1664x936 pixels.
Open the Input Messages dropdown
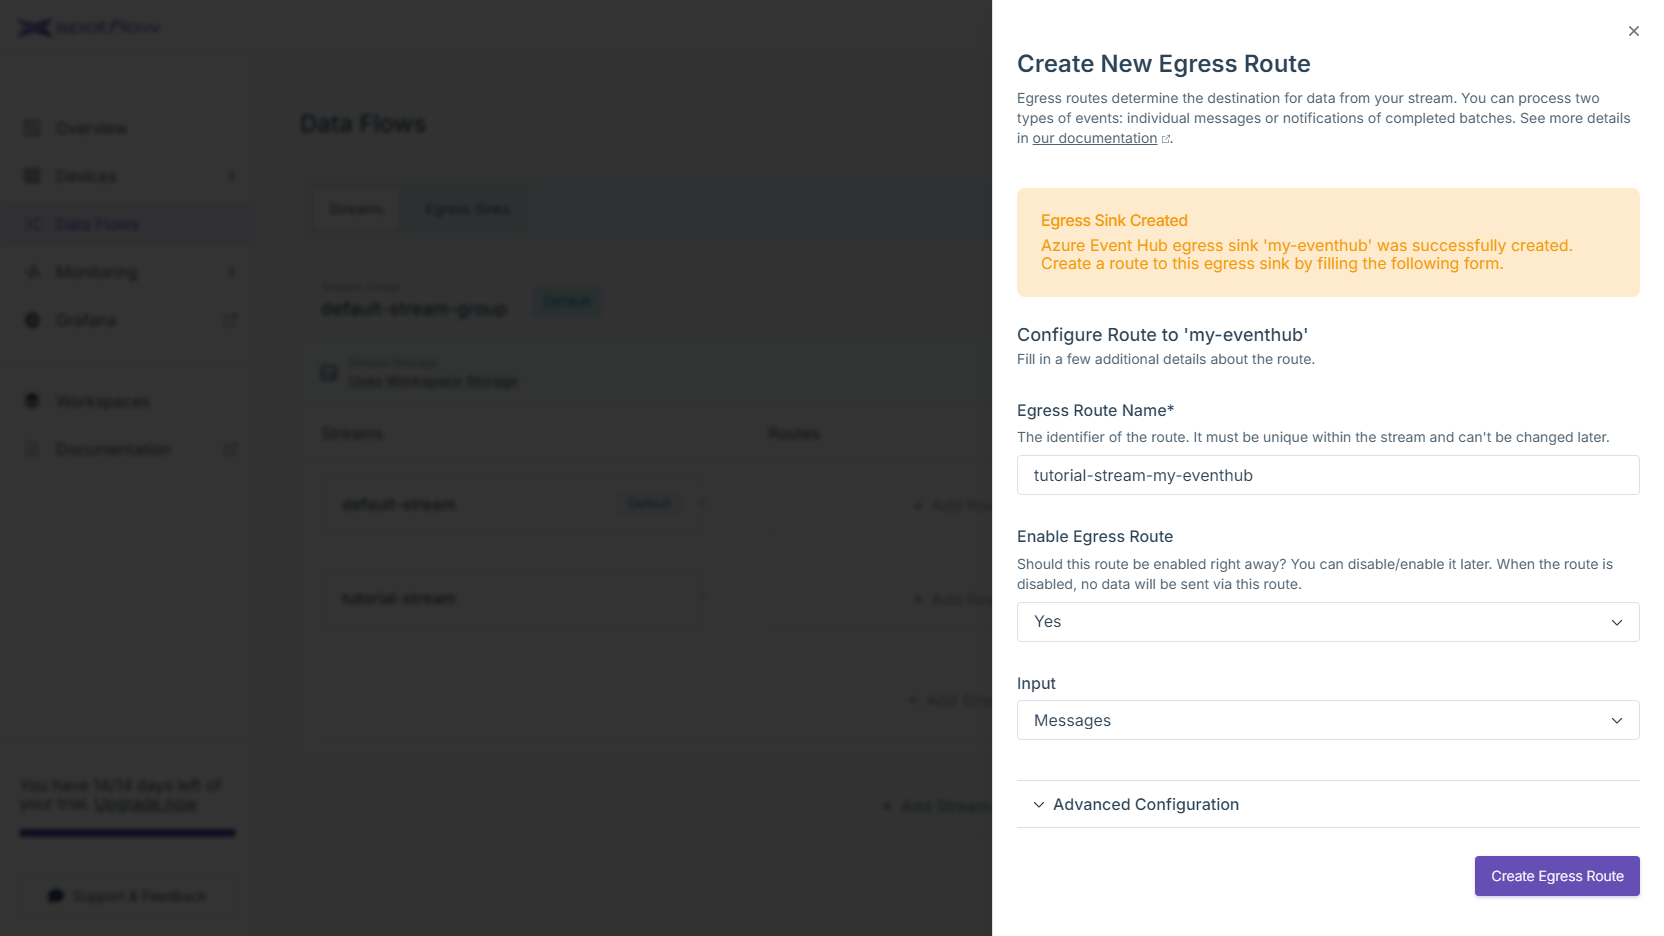click(x=1328, y=720)
